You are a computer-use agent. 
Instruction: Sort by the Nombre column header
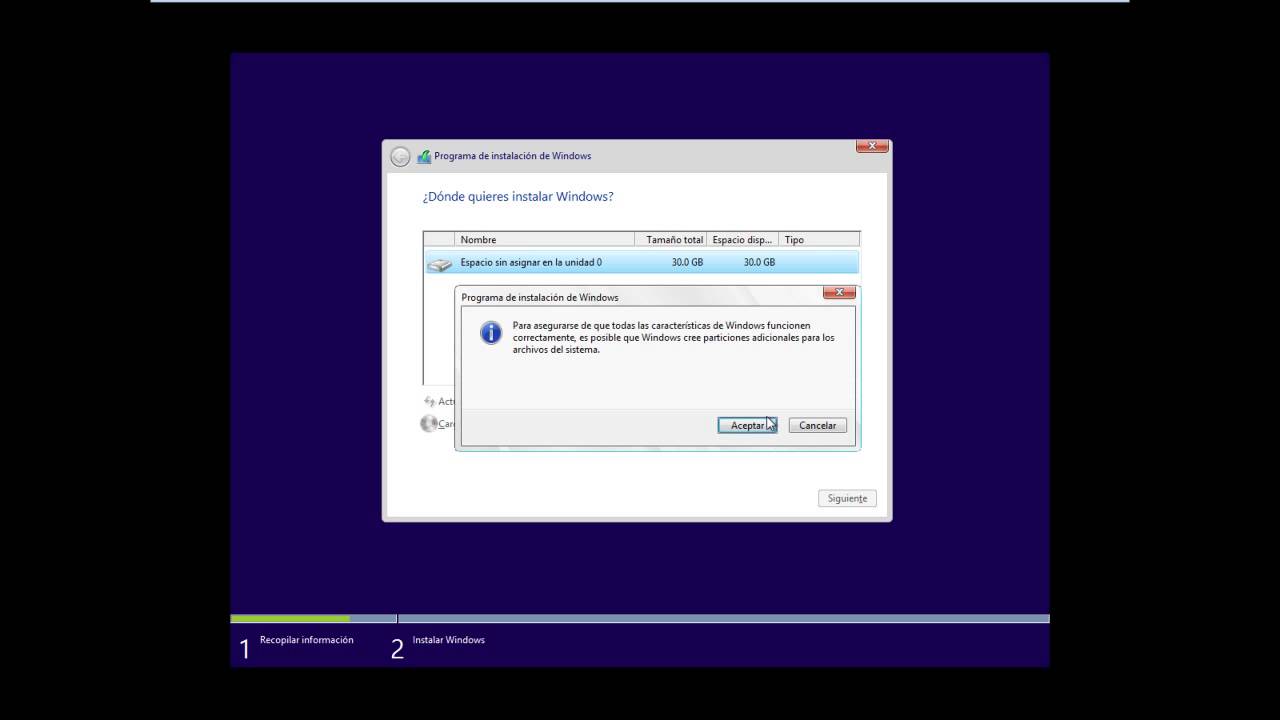pyautogui.click(x=544, y=239)
